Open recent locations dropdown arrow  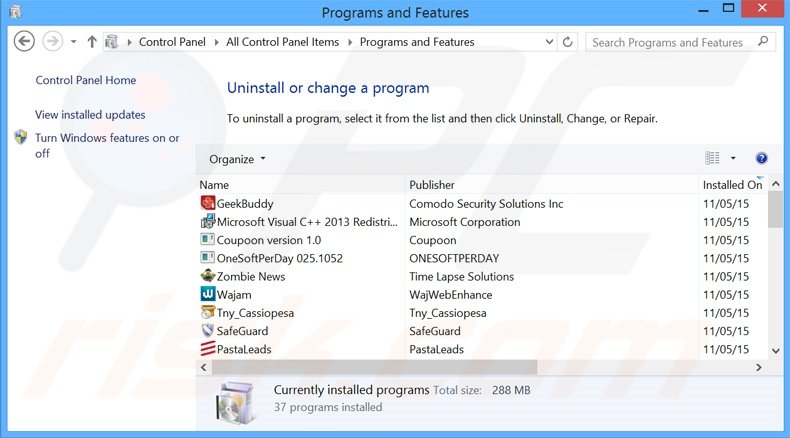click(x=74, y=42)
